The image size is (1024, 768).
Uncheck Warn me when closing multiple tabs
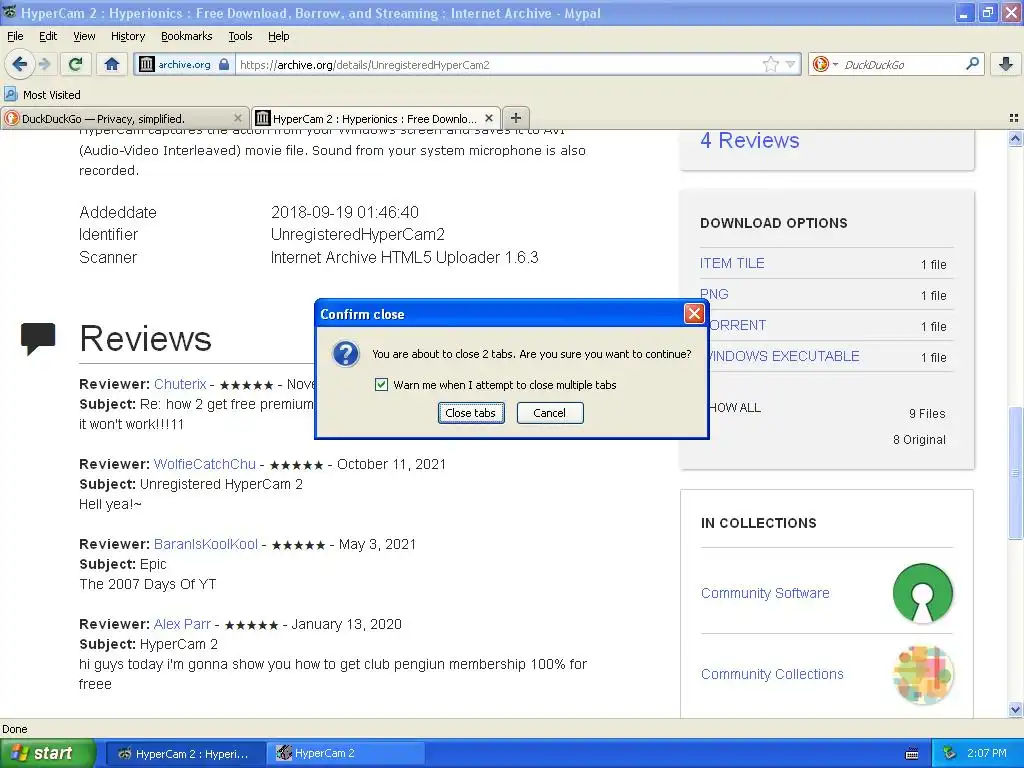[x=381, y=385]
